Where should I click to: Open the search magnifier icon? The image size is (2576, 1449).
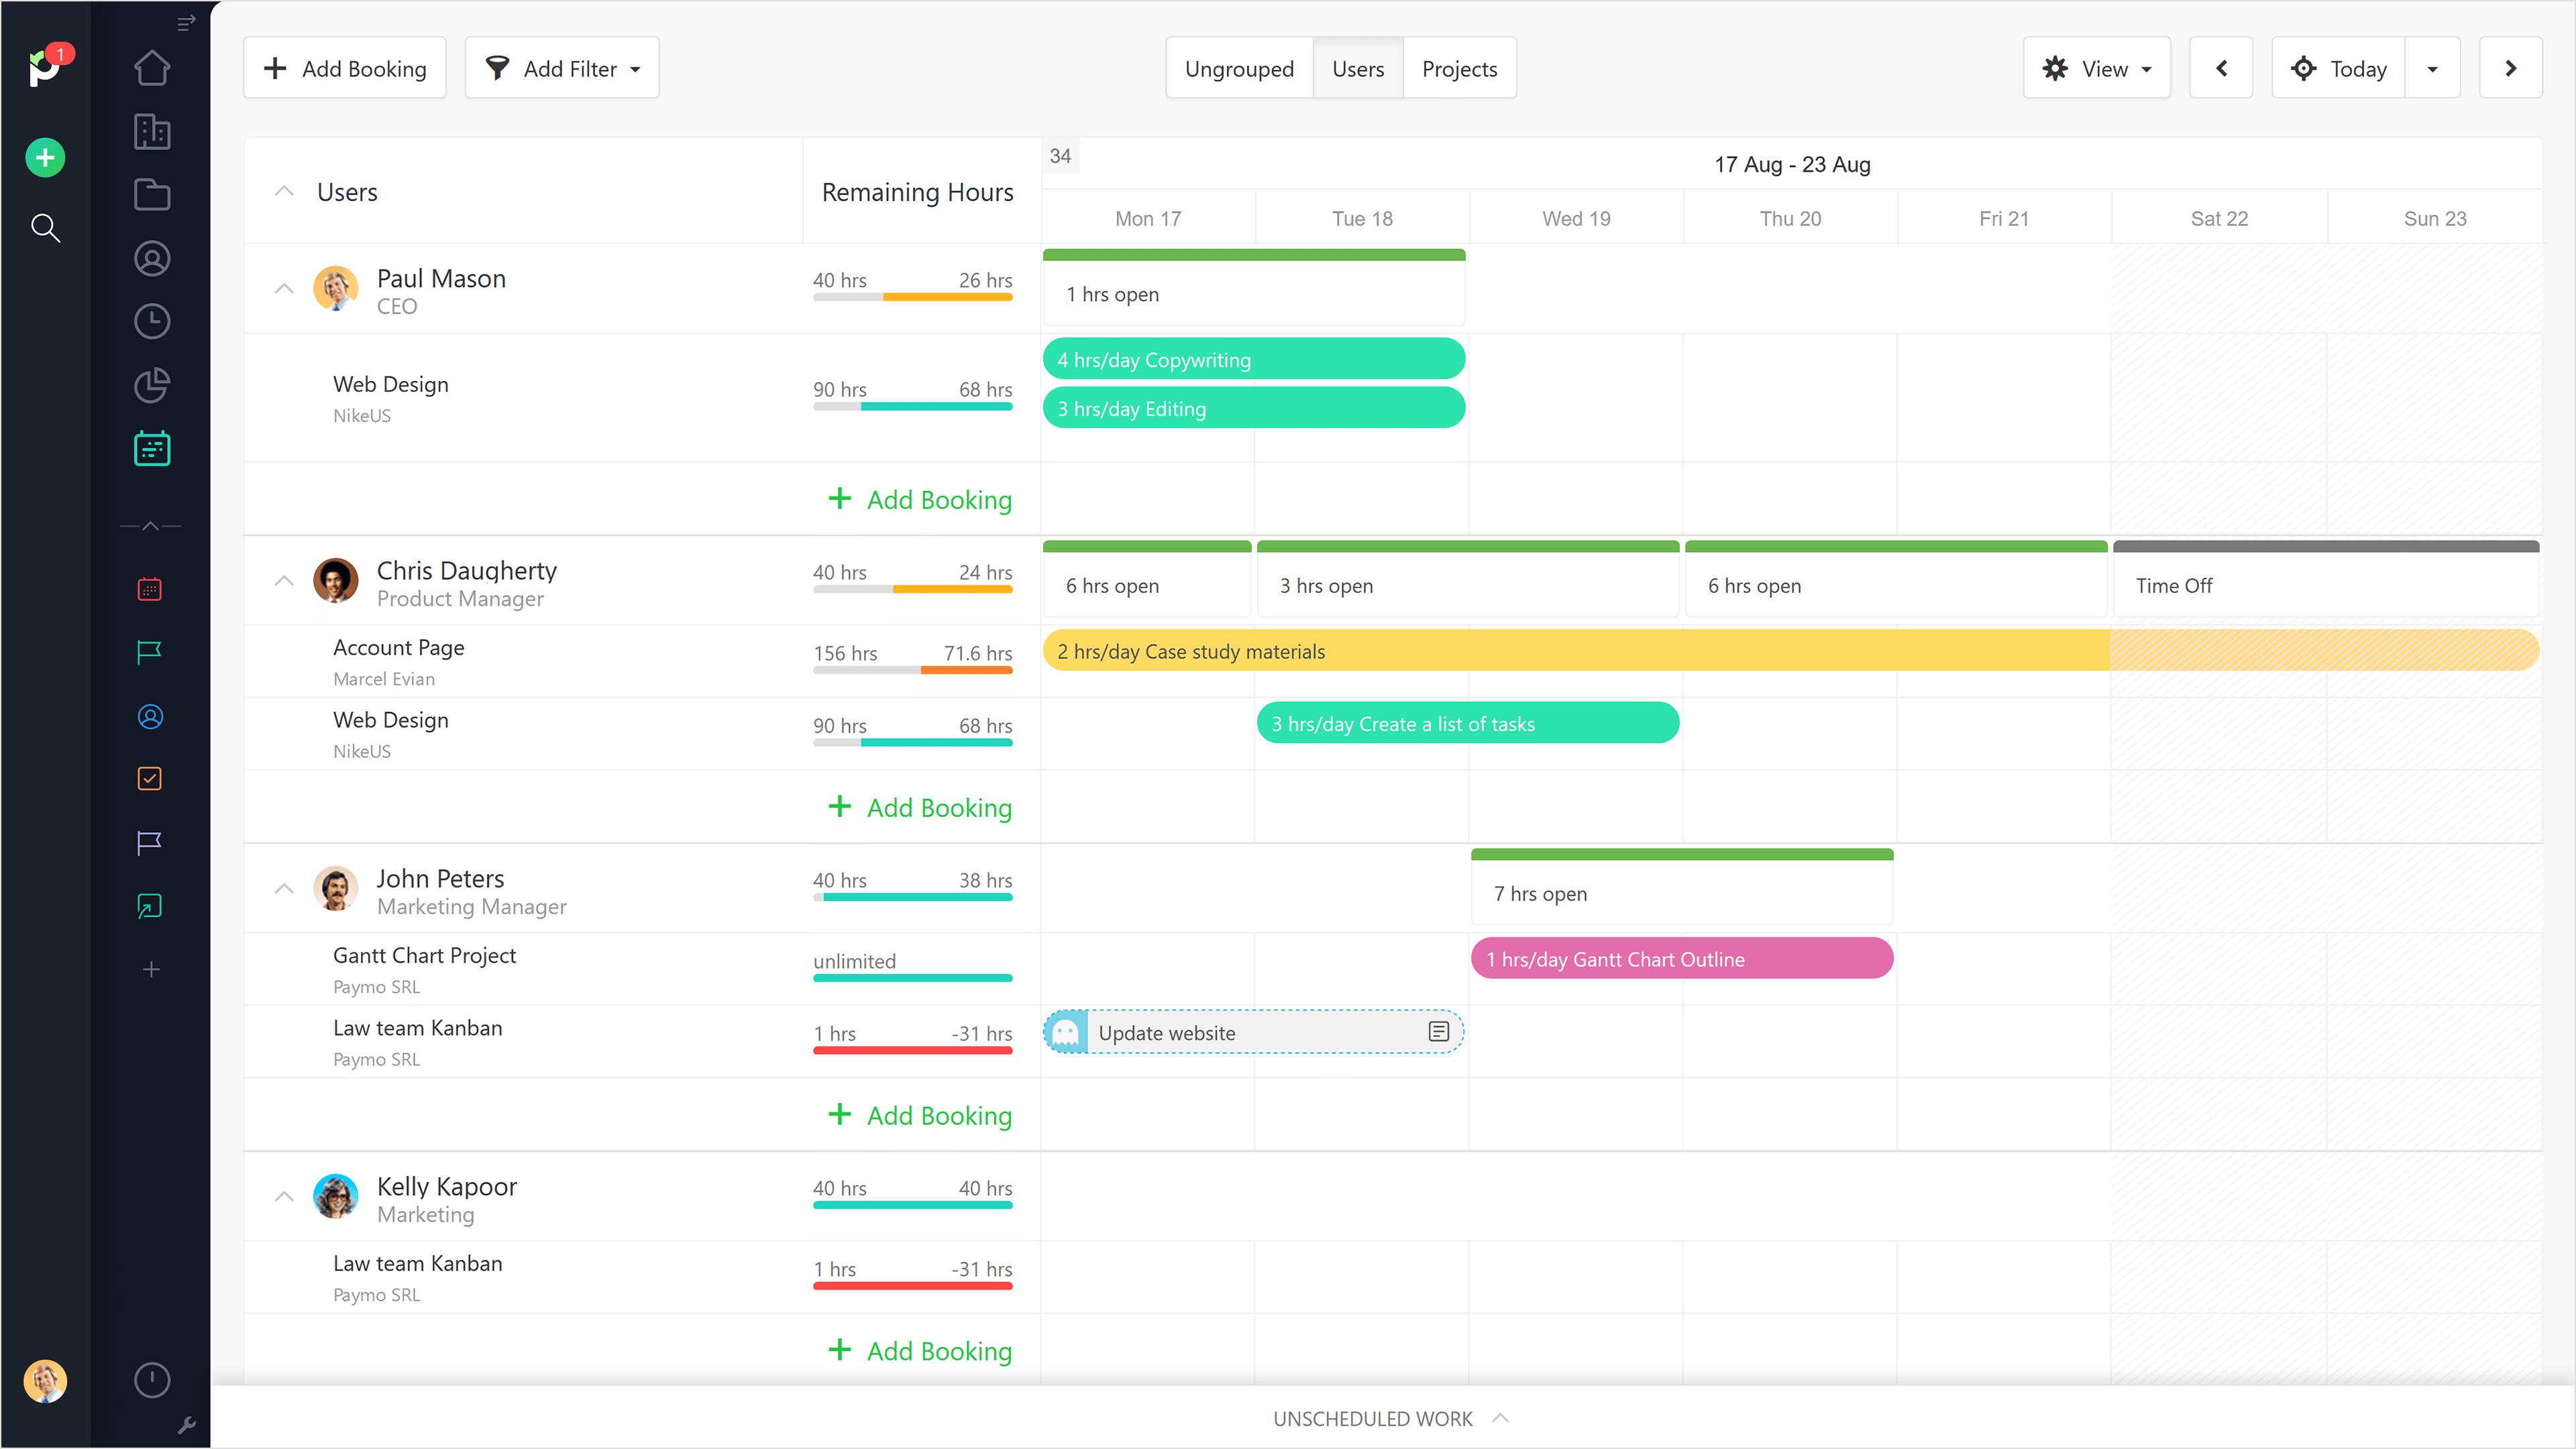click(x=45, y=228)
